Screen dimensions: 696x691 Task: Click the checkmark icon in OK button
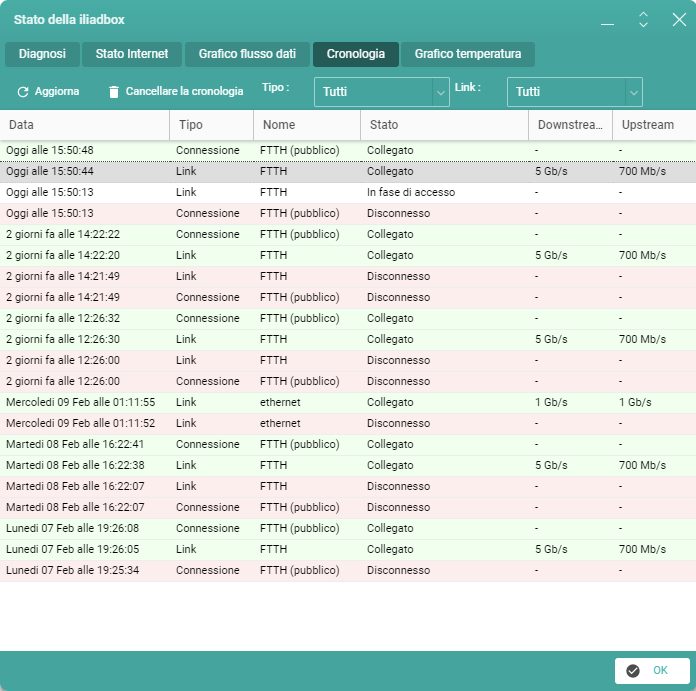click(633, 671)
